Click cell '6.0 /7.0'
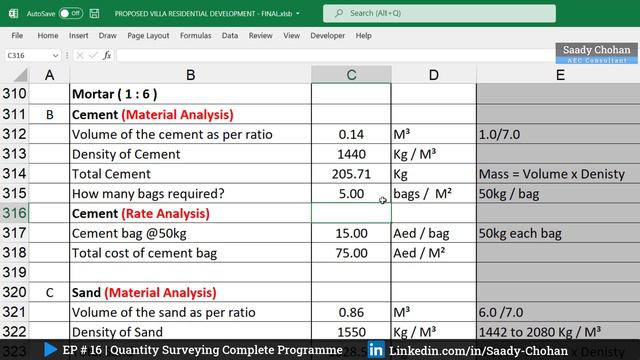The width and height of the screenshot is (640, 360). click(x=558, y=312)
